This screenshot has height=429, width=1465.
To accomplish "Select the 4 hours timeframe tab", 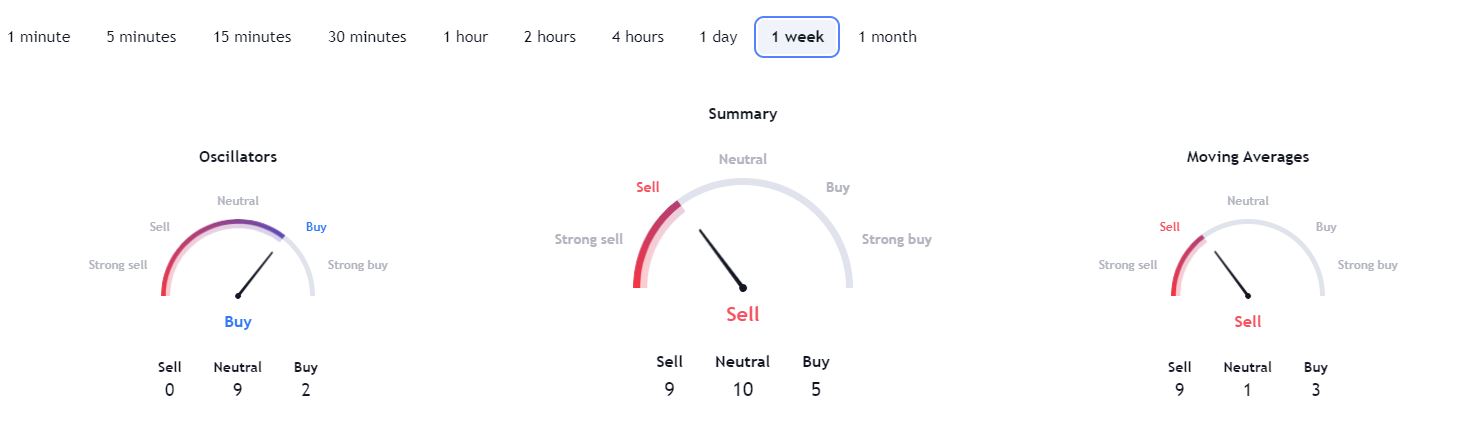I will [638, 37].
